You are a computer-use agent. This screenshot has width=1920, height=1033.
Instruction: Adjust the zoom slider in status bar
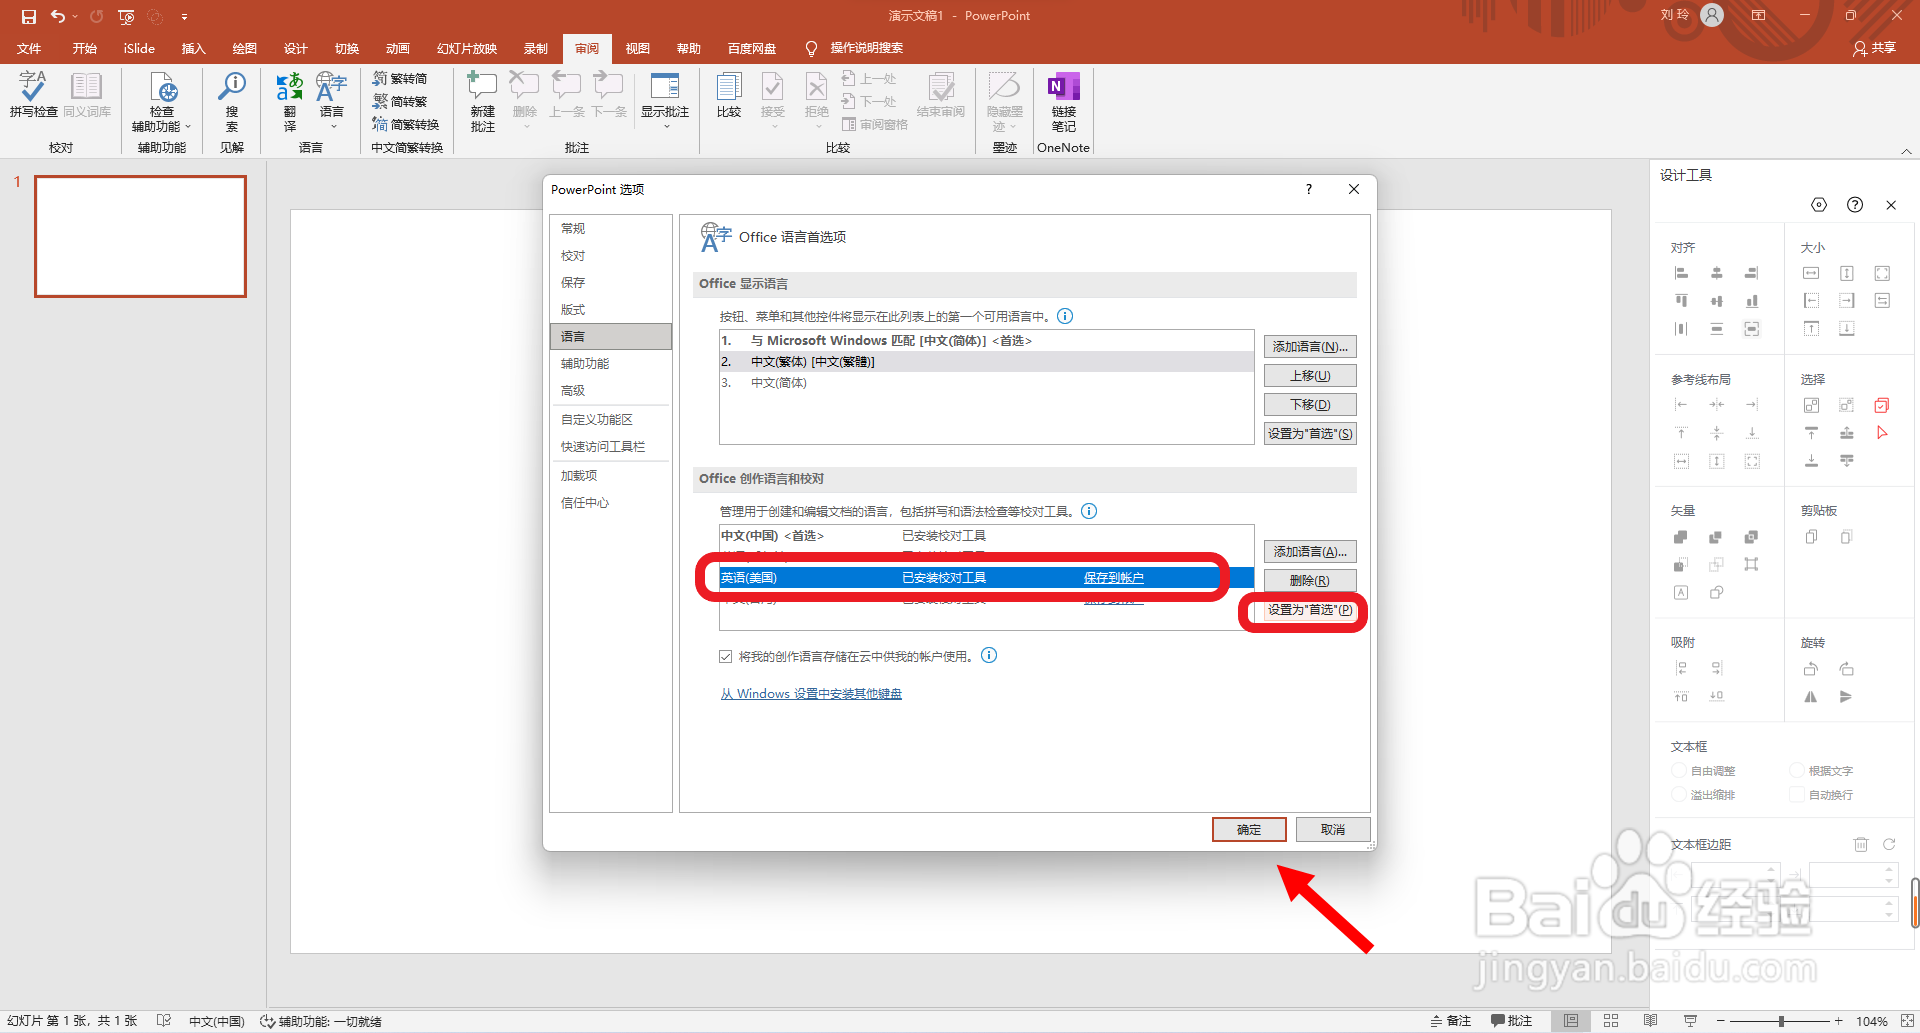1781,1021
